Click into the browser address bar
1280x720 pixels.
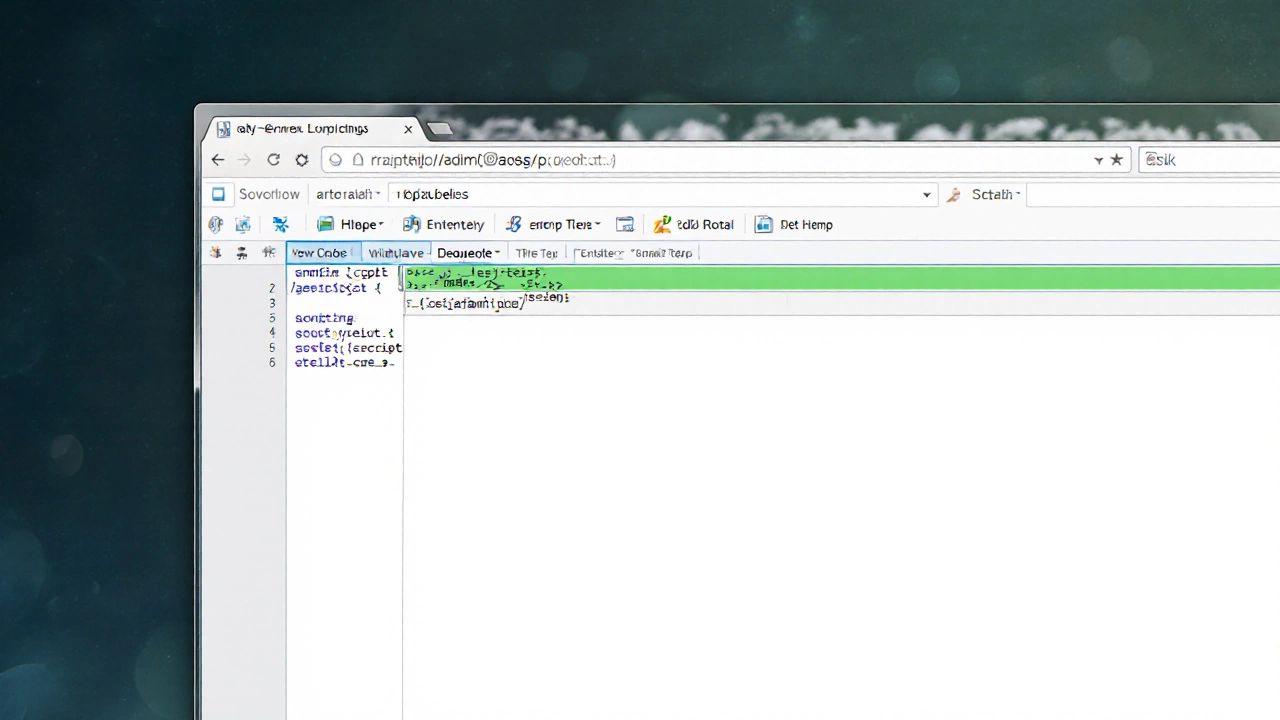coord(700,160)
